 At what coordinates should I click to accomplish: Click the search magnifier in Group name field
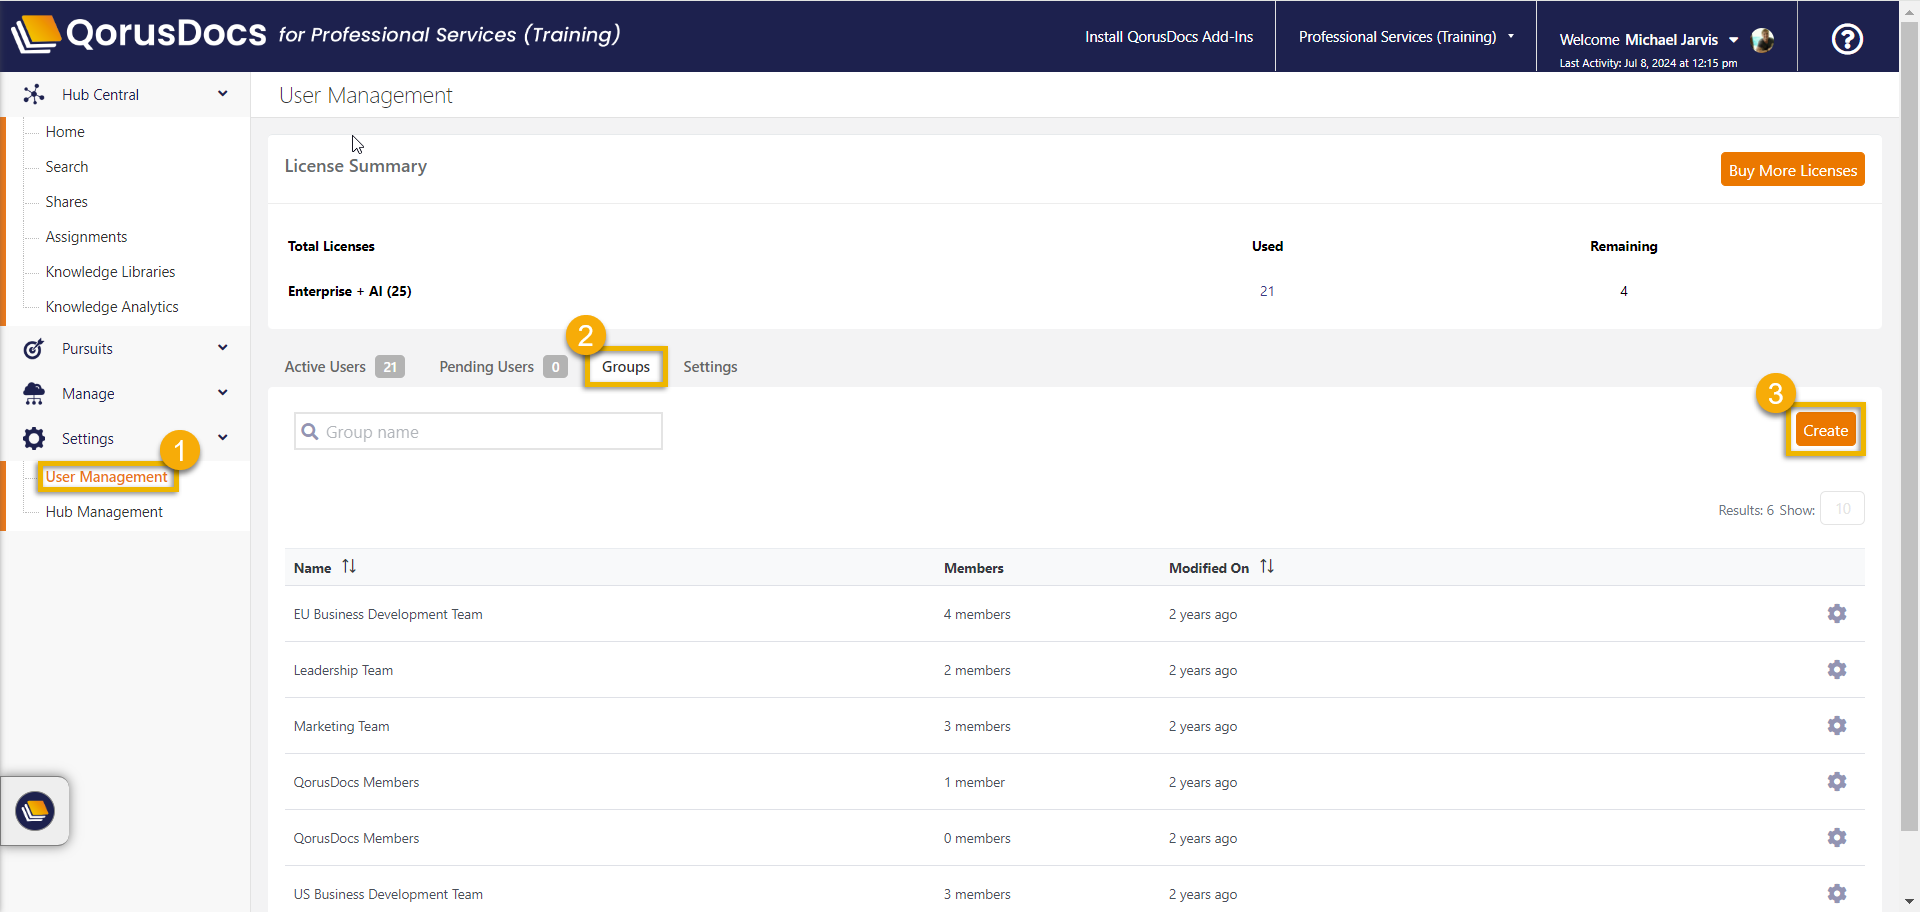coord(310,432)
